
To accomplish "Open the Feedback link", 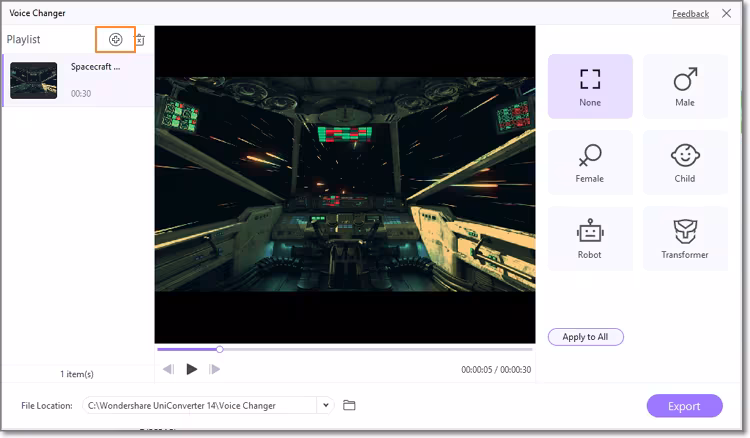I will click(690, 14).
